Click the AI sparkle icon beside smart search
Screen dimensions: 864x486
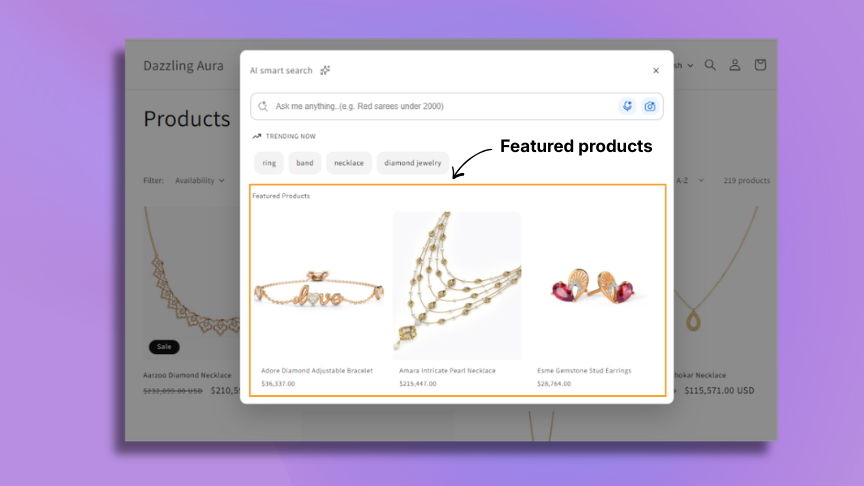coord(325,70)
